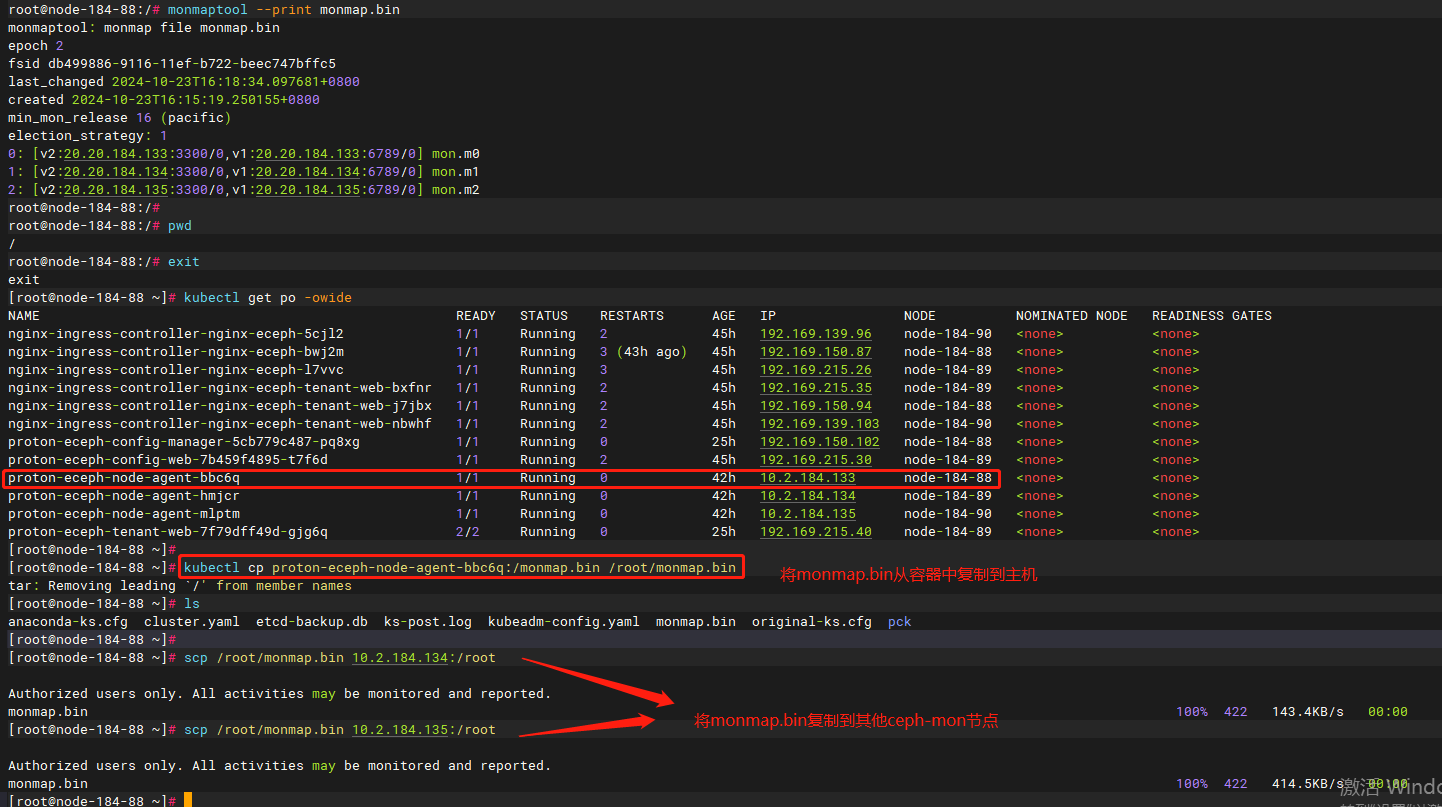Click pod nginx-eceph-tenant-web-j7jbx row name
This screenshot has width=1442, height=807.
tap(220, 406)
